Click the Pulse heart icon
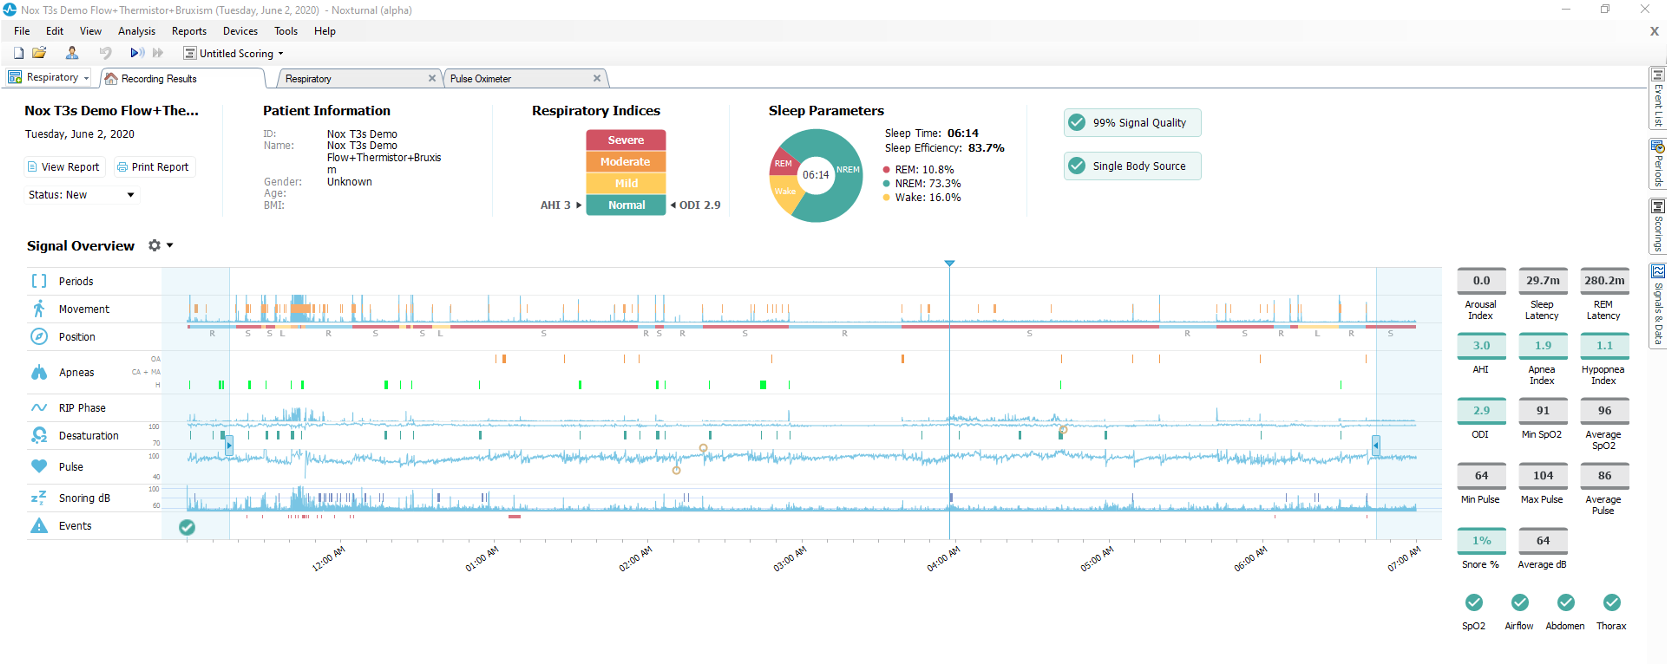This screenshot has width=1668, height=664. click(39, 466)
